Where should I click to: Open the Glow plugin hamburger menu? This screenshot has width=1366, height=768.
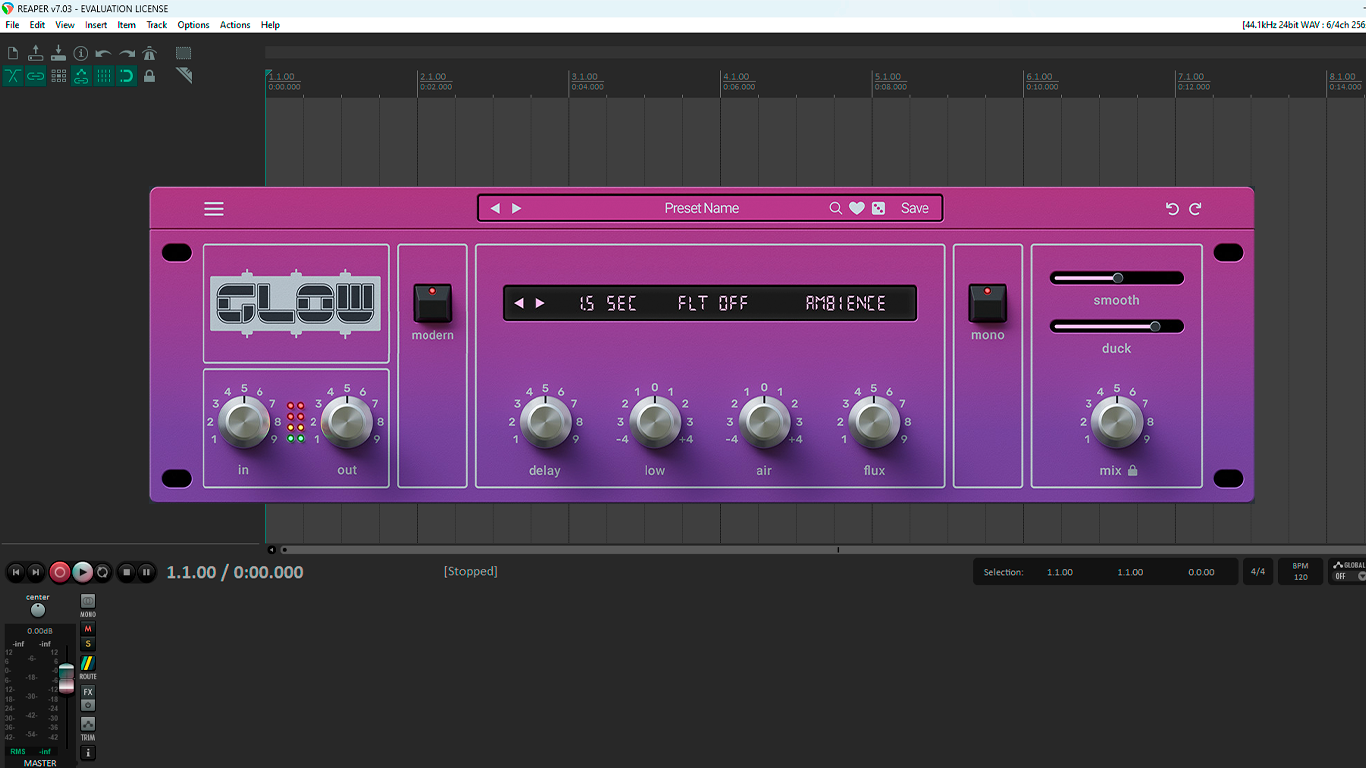(214, 209)
